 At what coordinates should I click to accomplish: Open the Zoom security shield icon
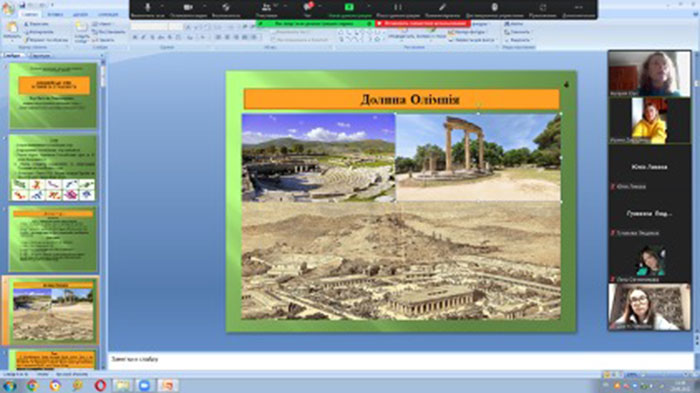[226, 7]
